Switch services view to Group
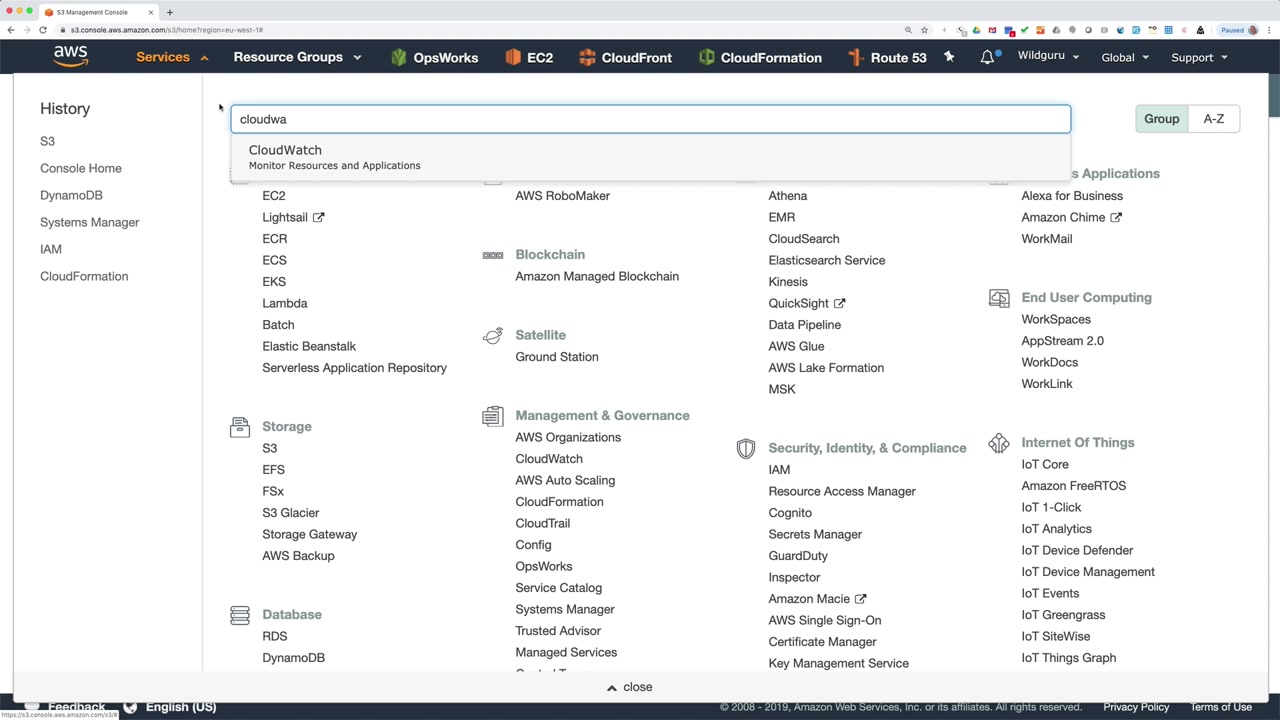Screen dimensions: 1280x720 [x=1161, y=119]
